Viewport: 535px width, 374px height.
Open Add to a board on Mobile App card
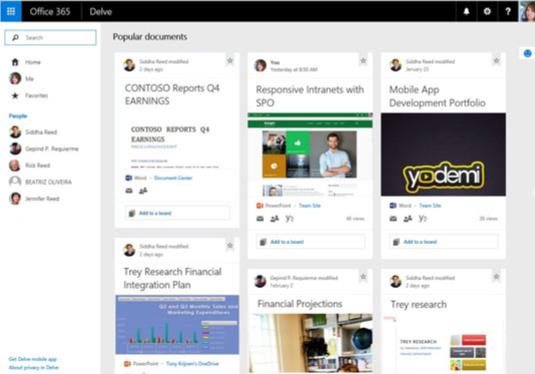pyautogui.click(x=443, y=242)
